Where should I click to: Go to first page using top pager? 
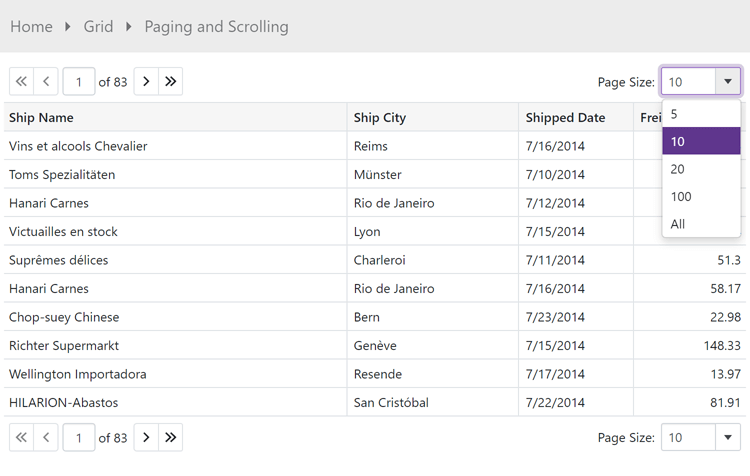[x=21, y=82]
